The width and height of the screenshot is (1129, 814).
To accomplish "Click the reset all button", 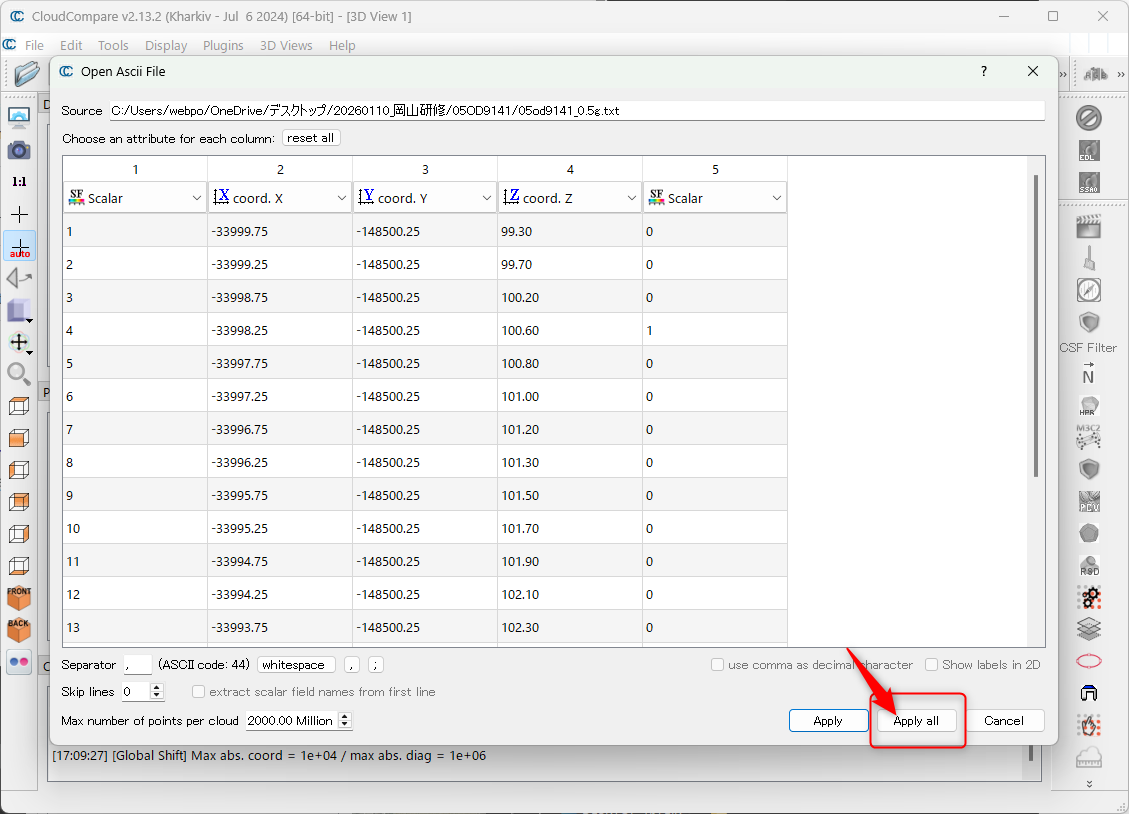I will pos(311,138).
